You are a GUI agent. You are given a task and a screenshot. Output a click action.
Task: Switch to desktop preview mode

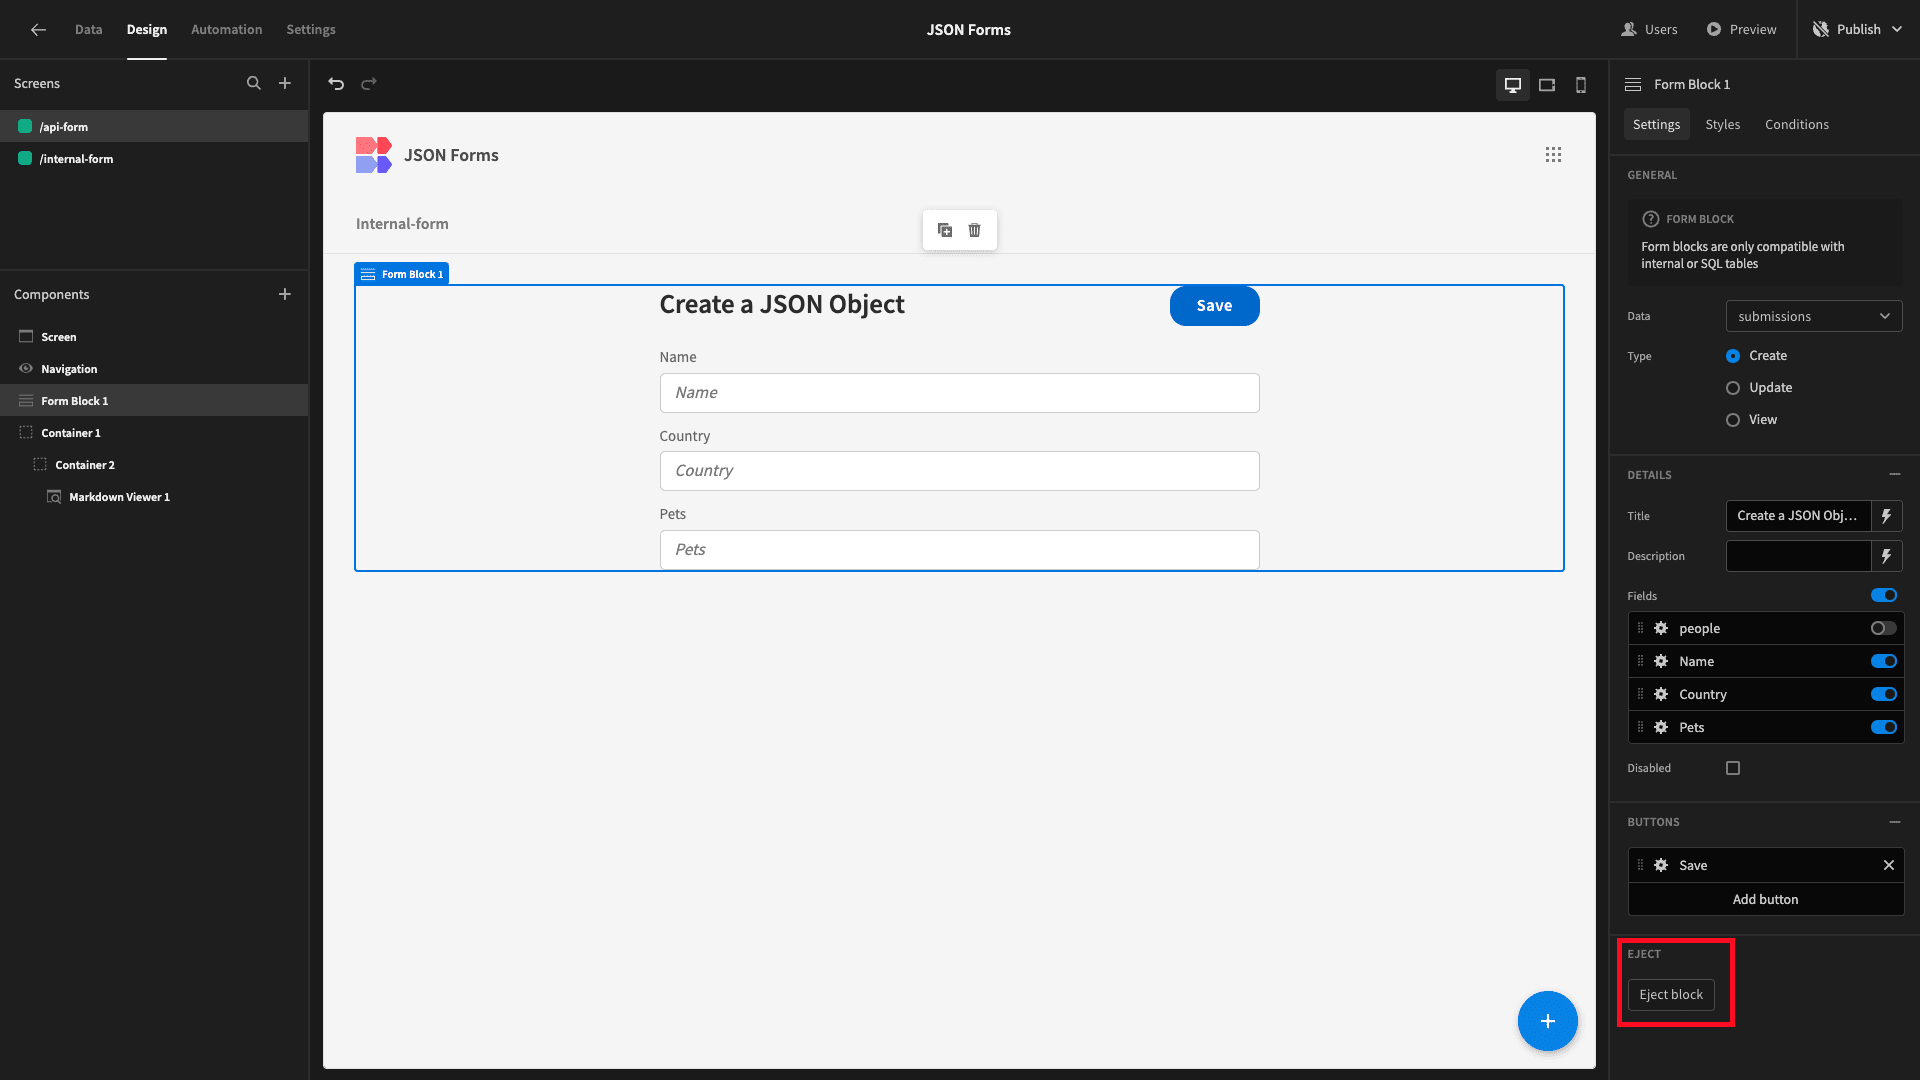(1513, 85)
